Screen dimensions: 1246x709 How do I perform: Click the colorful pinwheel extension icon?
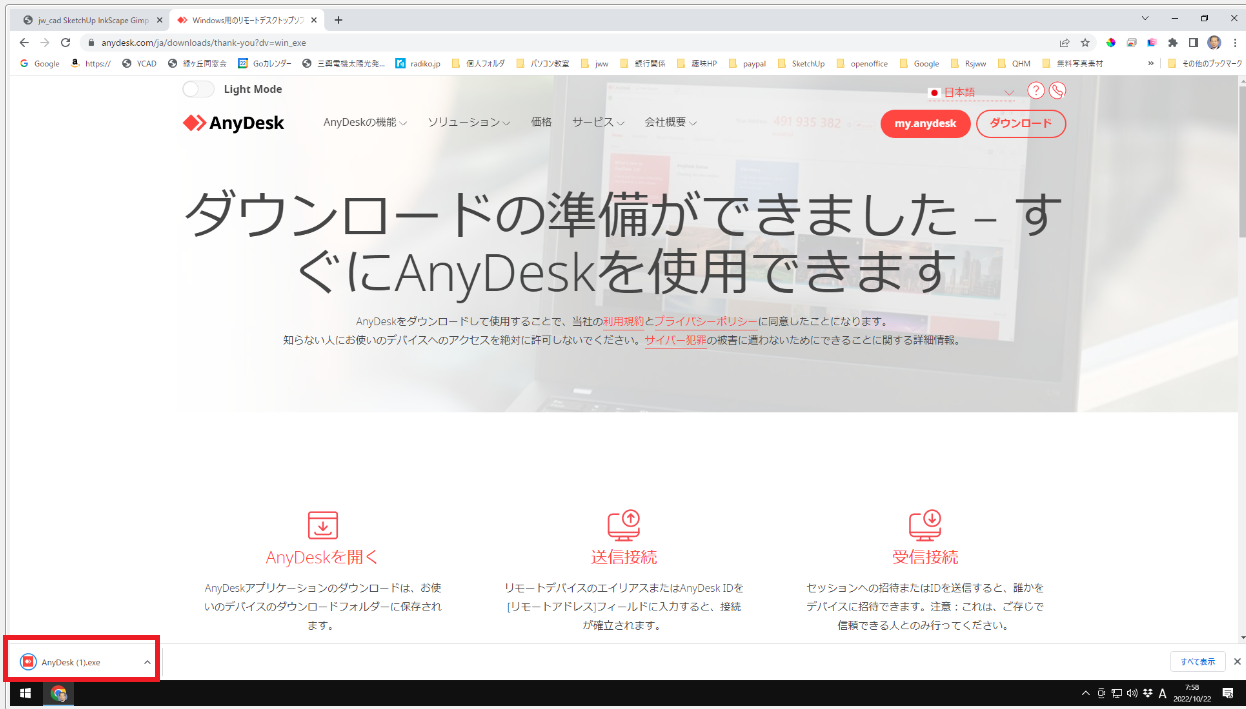click(x=1110, y=43)
